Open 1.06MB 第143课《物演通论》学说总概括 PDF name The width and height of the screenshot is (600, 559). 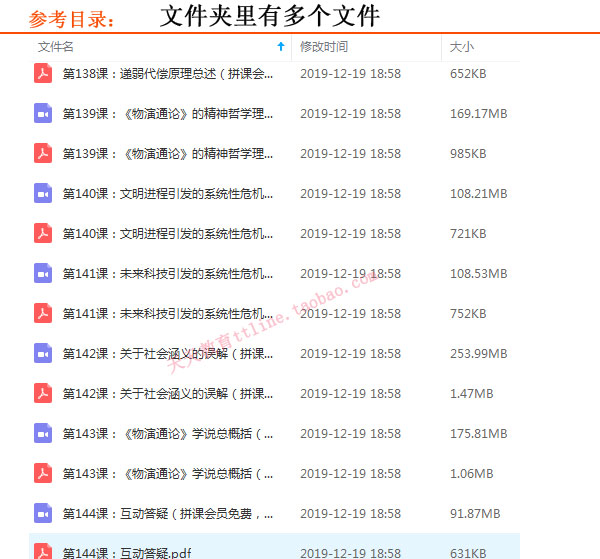click(168, 473)
